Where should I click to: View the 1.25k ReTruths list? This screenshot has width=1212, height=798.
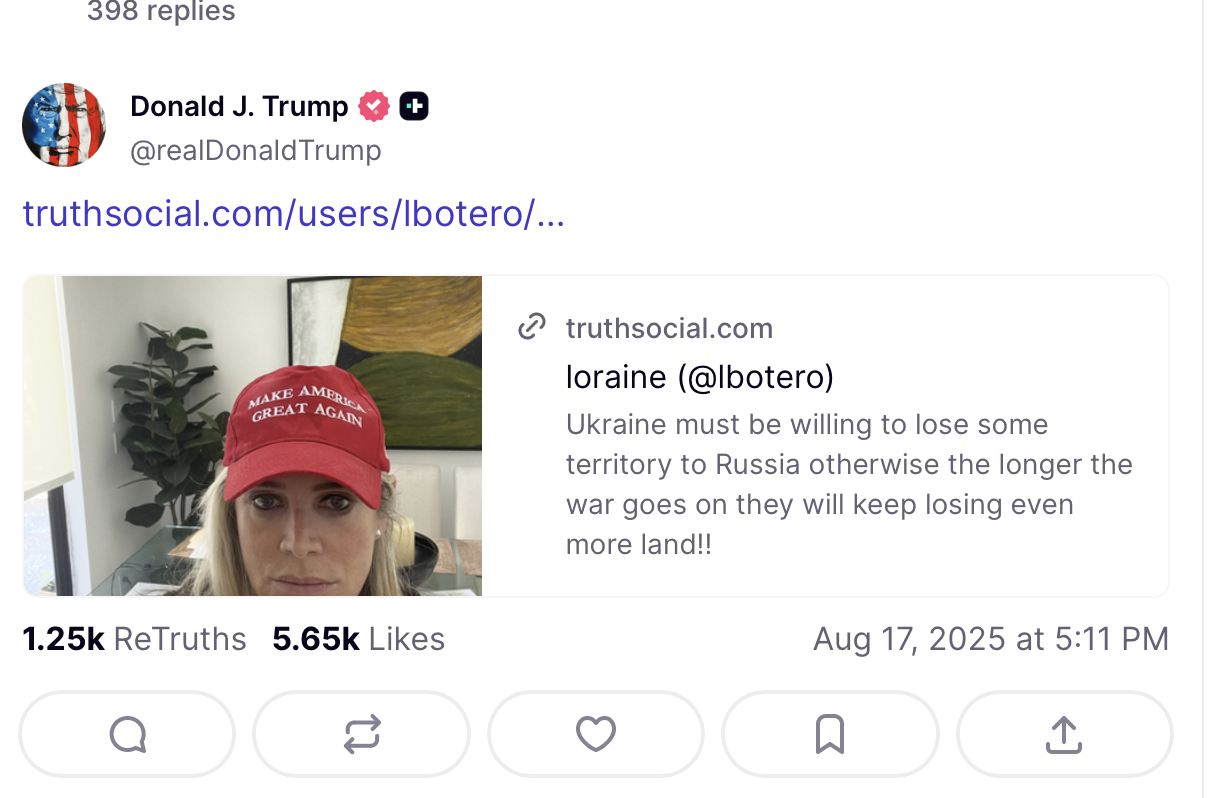pos(134,639)
